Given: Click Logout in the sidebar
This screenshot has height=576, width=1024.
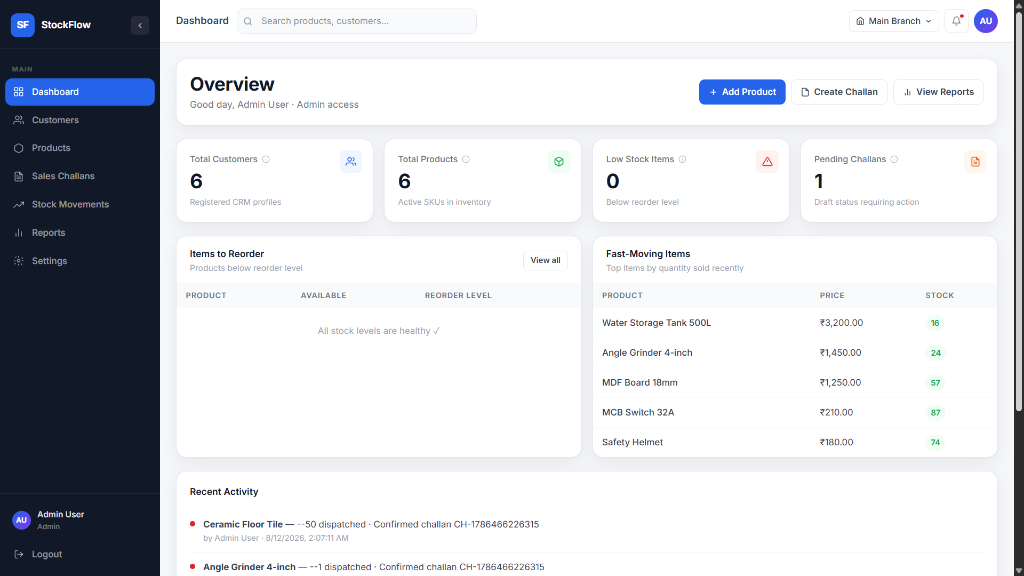Looking at the screenshot, I should (80, 554).
